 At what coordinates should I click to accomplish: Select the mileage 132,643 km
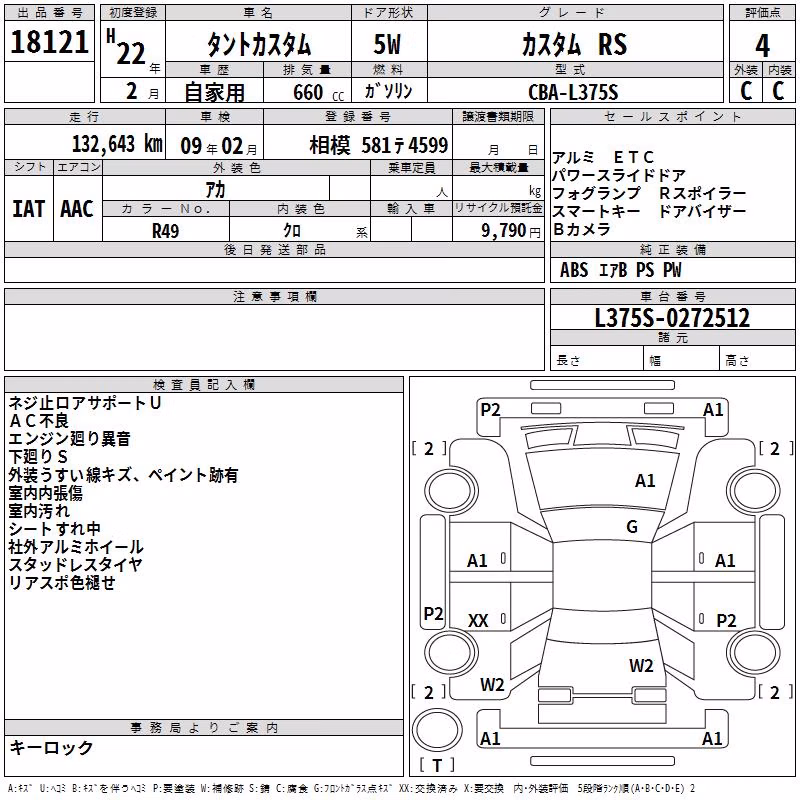click(117, 144)
